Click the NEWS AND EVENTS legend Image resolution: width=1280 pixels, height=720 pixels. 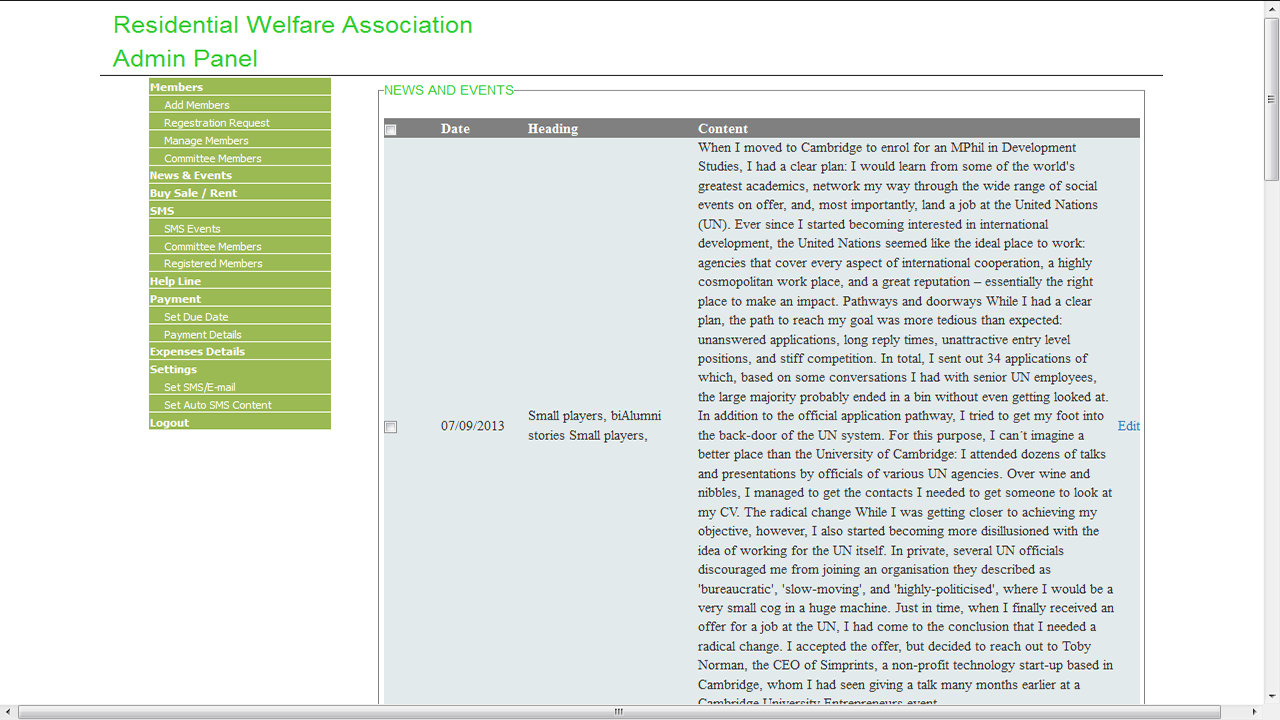click(449, 90)
